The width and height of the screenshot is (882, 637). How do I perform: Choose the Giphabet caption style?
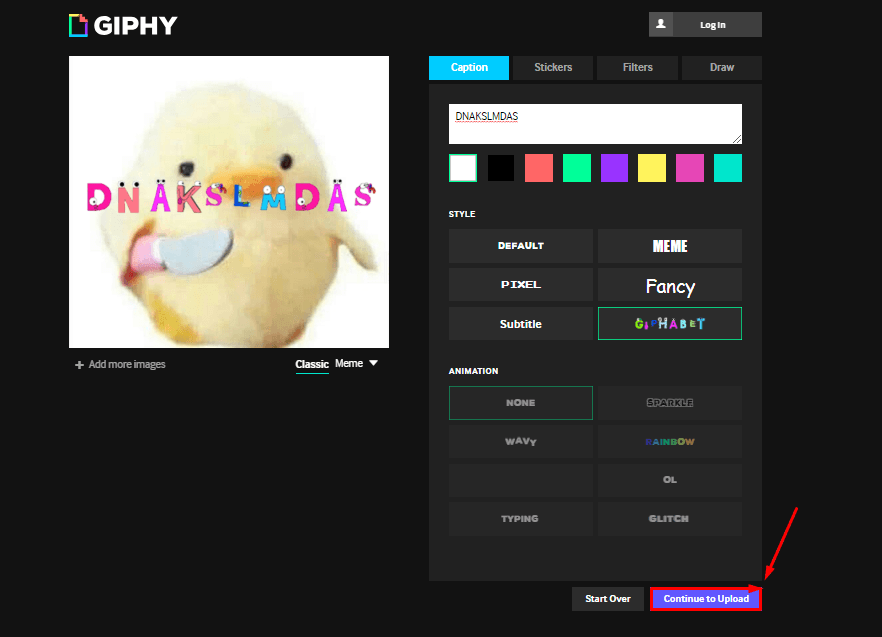pyautogui.click(x=670, y=324)
